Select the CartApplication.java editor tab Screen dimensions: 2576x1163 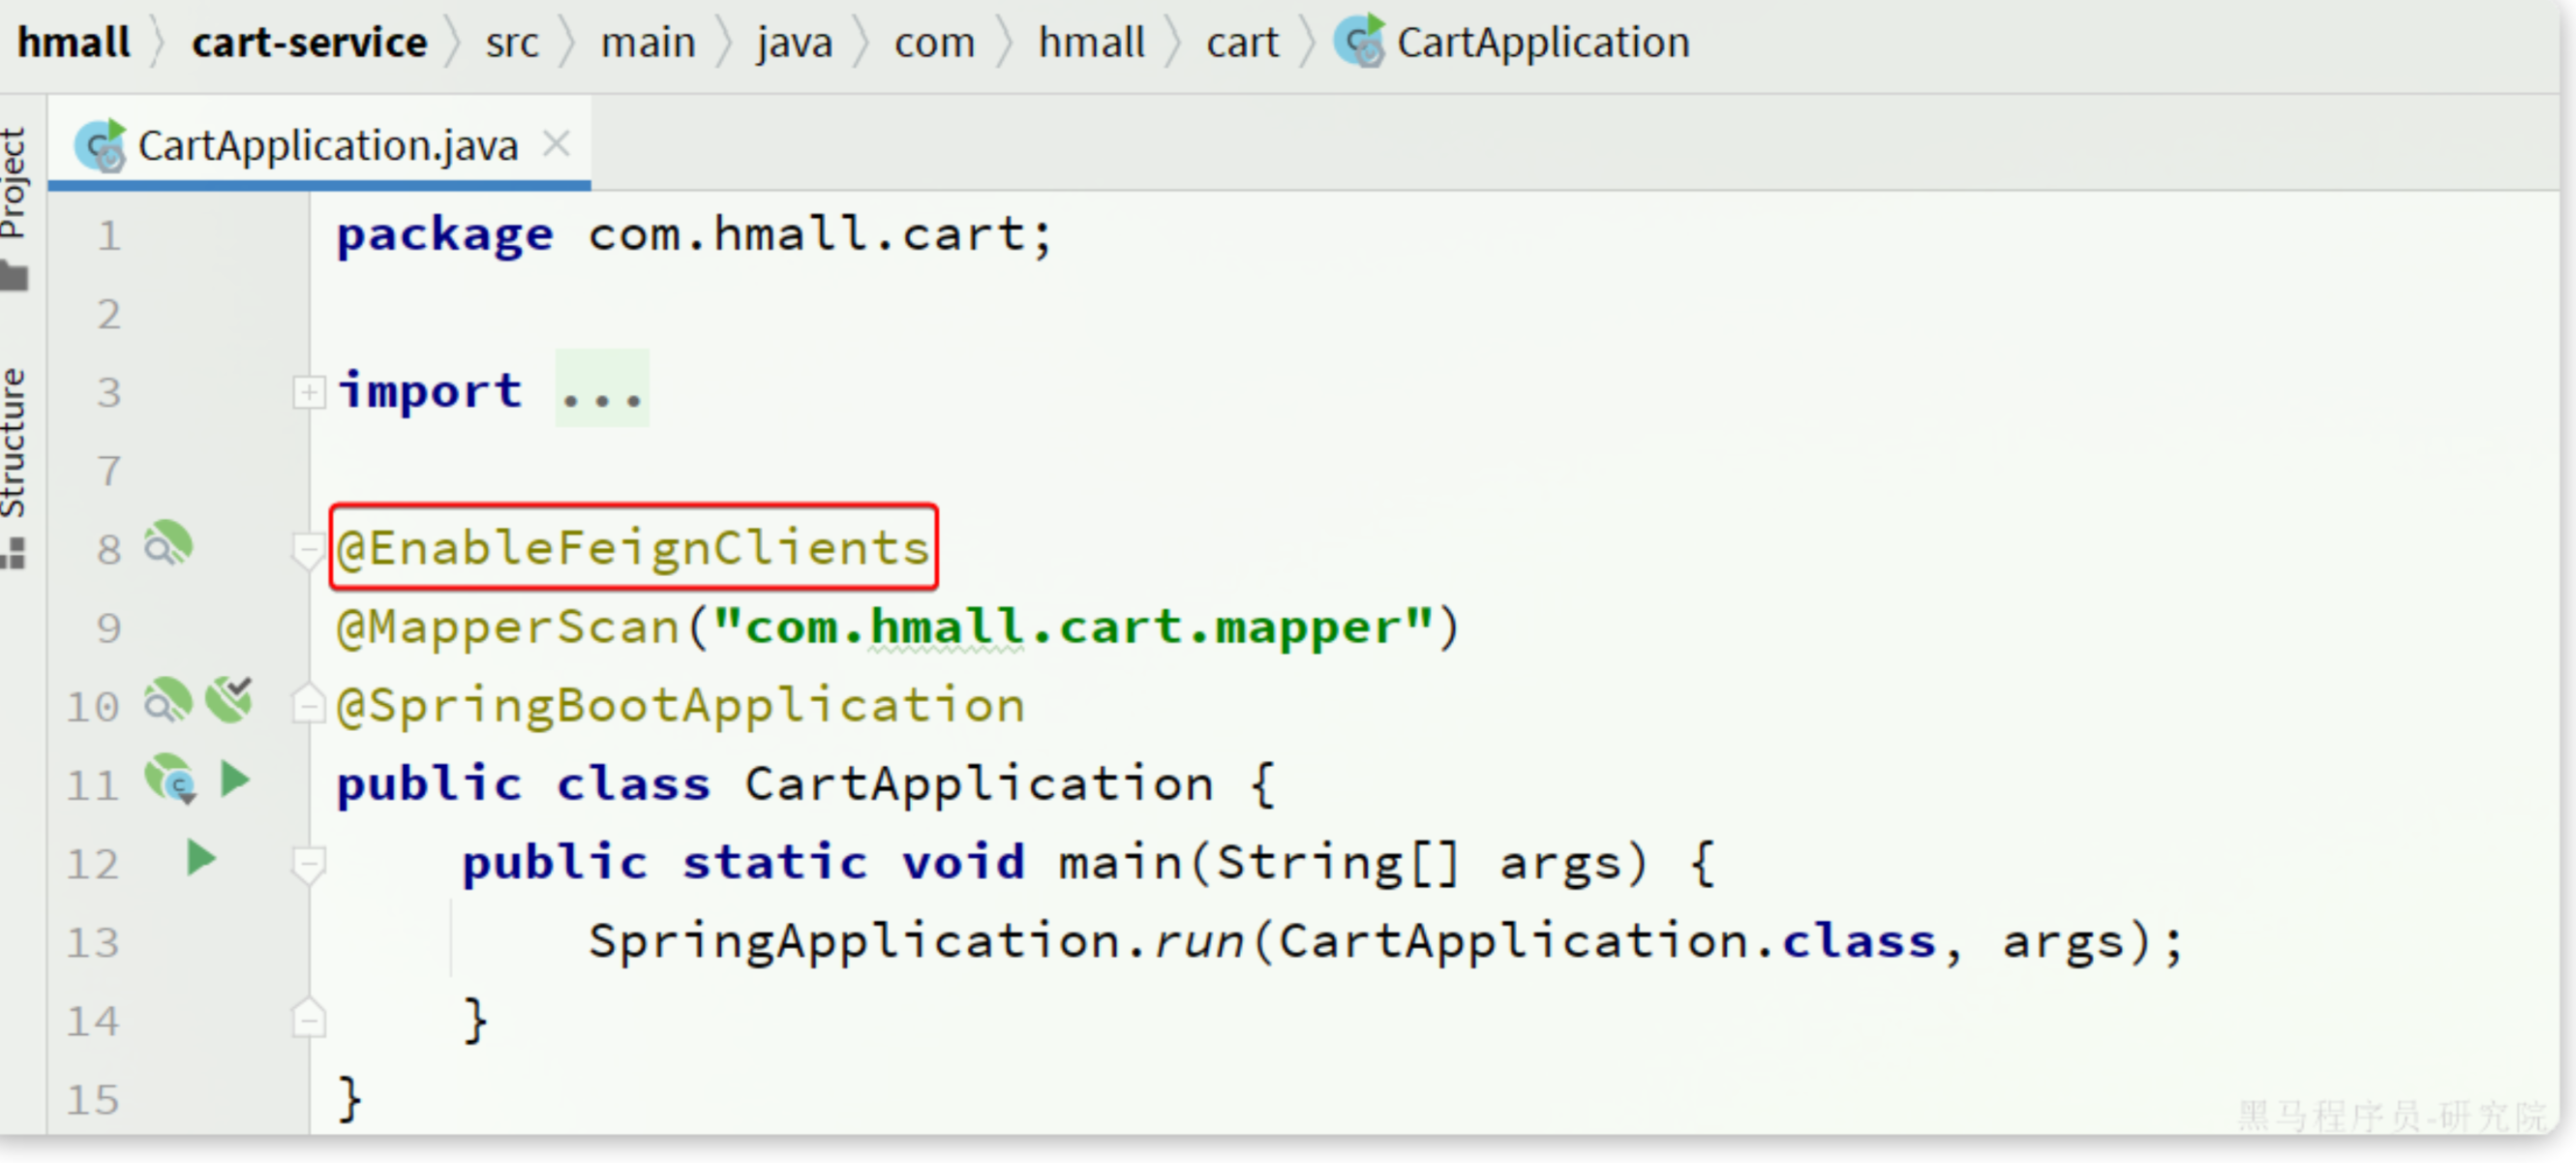[327, 146]
